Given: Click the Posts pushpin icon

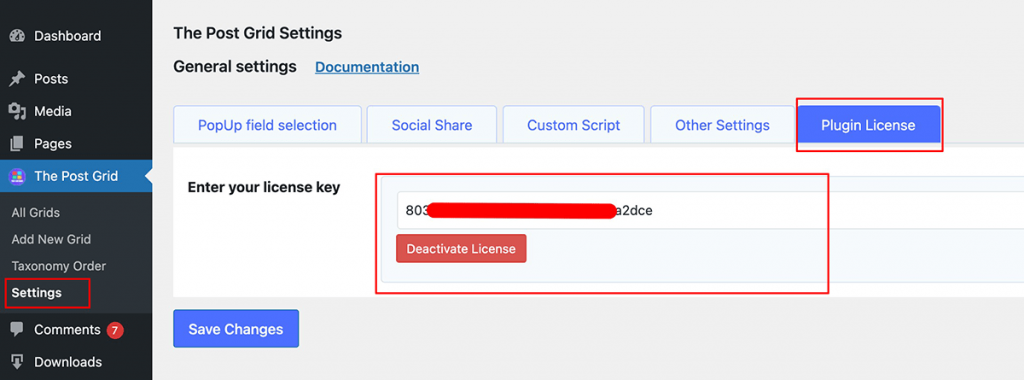Looking at the screenshot, I should coord(17,79).
